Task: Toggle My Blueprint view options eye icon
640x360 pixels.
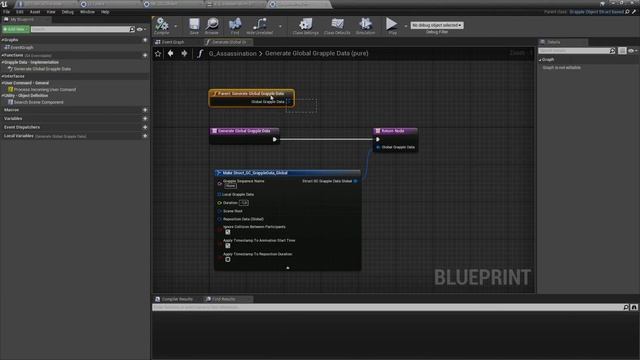Action: tap(140, 29)
